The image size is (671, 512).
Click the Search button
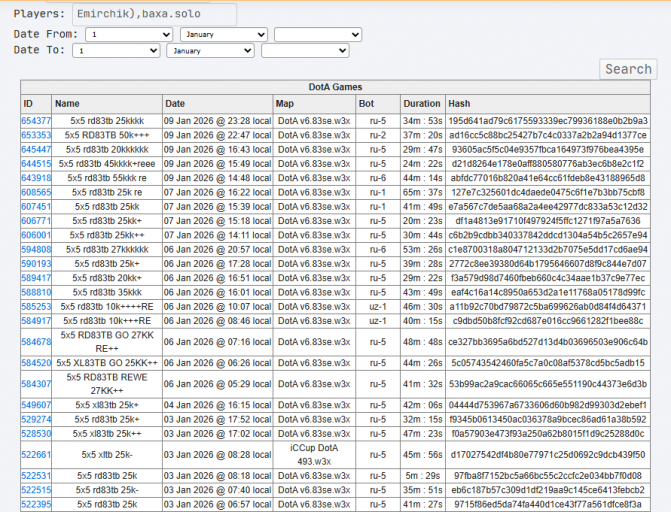pyautogui.click(x=628, y=69)
